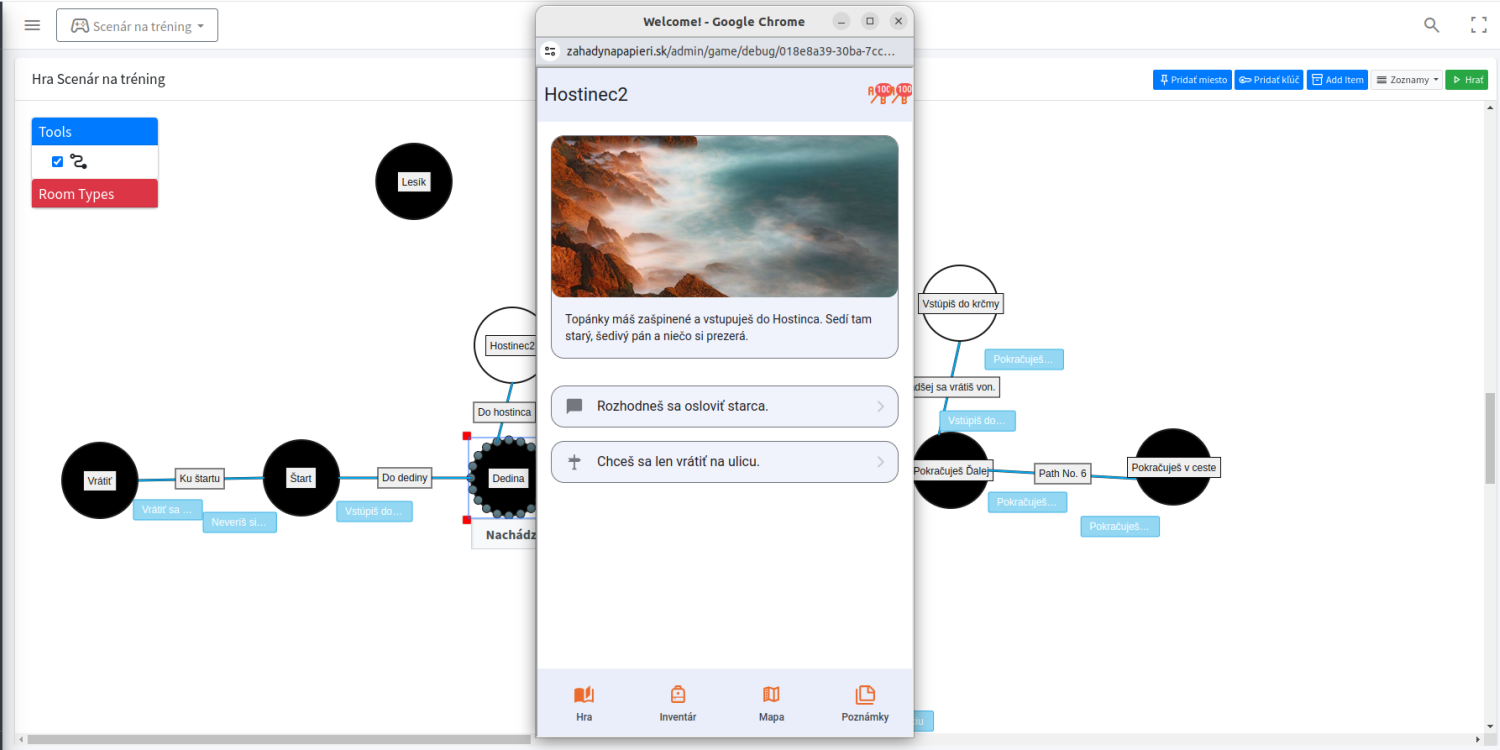Open the hamburger menu icon
Image resolution: width=1500 pixels, height=750 pixels.
click(32, 25)
